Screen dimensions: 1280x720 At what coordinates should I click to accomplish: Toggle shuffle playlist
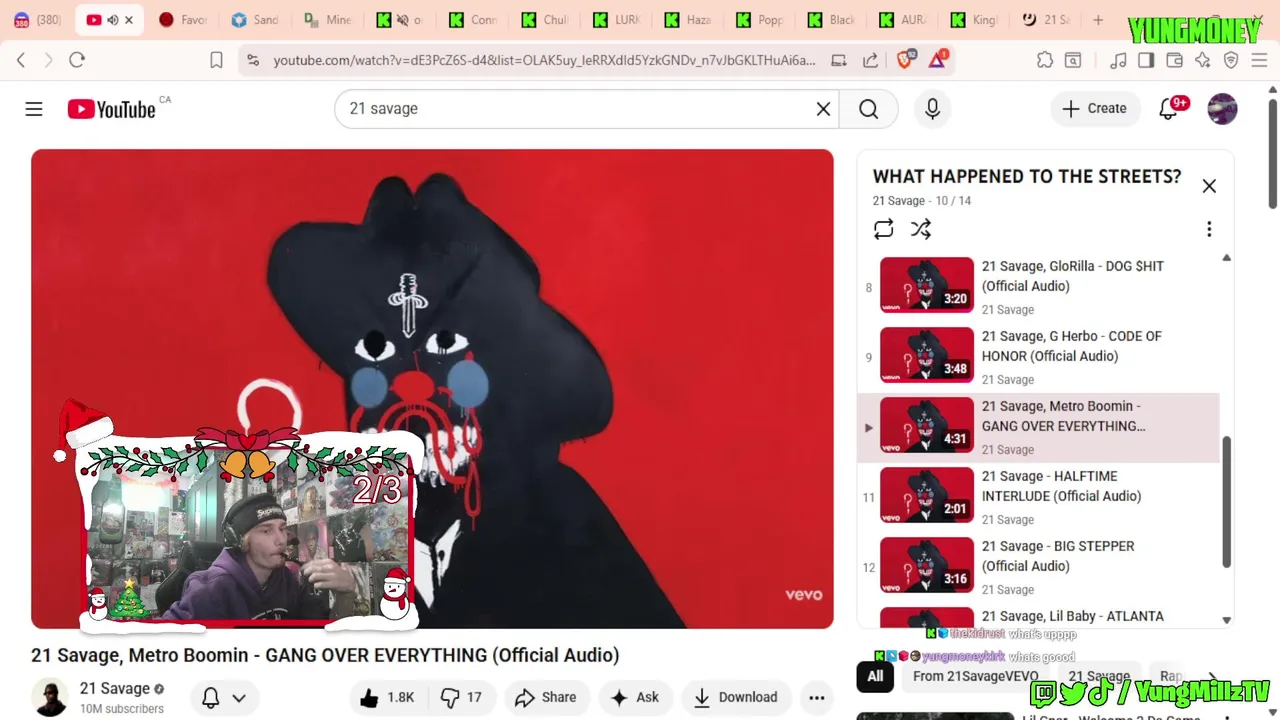tap(921, 229)
